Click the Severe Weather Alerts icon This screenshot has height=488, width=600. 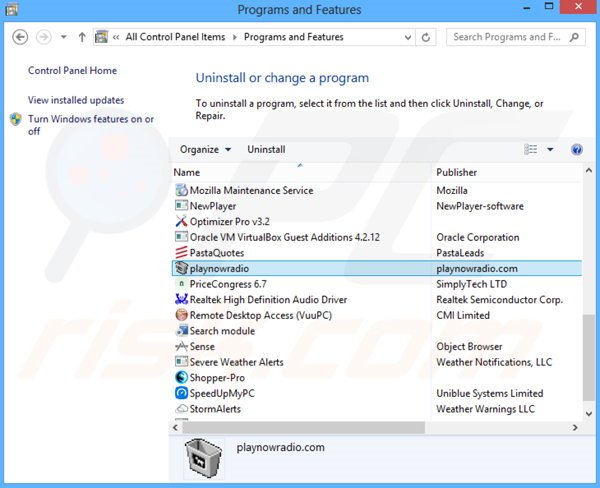pos(181,362)
